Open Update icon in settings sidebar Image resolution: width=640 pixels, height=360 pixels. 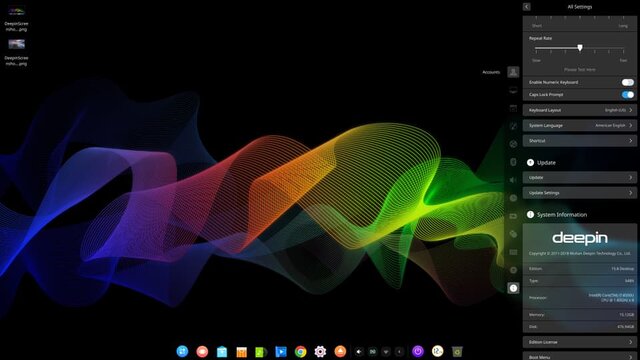pos(513,270)
